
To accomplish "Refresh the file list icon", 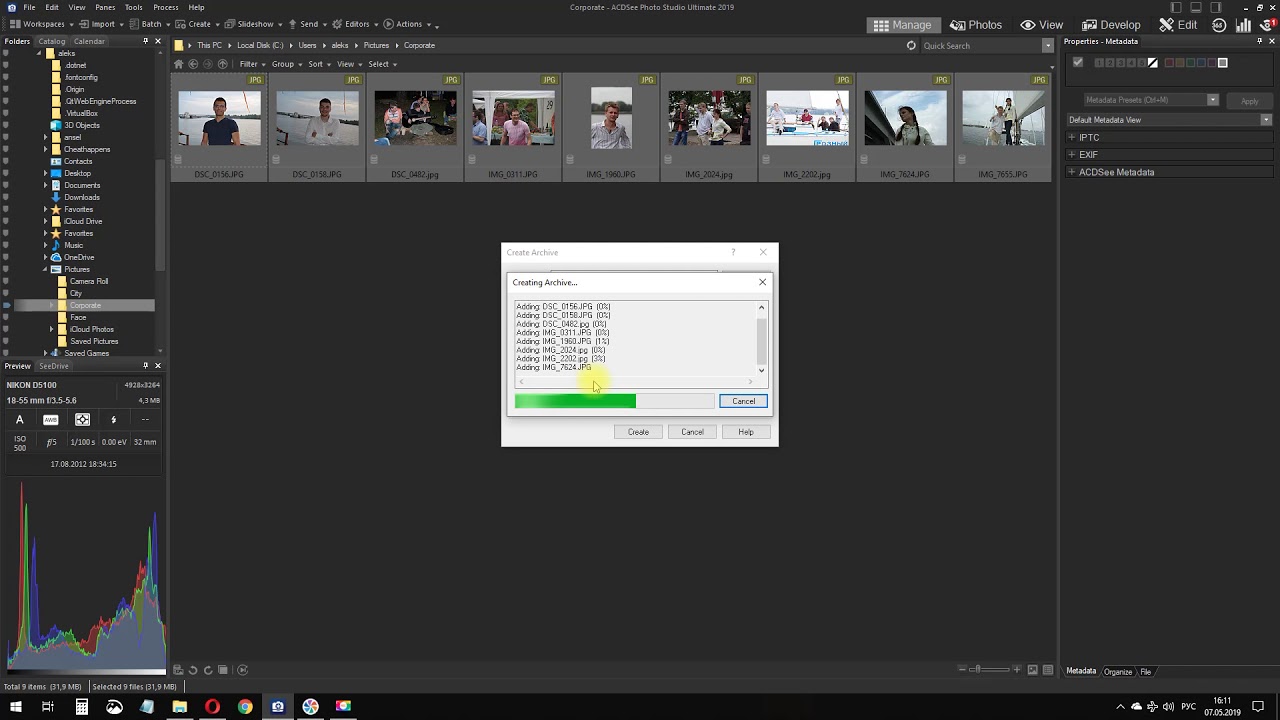I will [911, 46].
